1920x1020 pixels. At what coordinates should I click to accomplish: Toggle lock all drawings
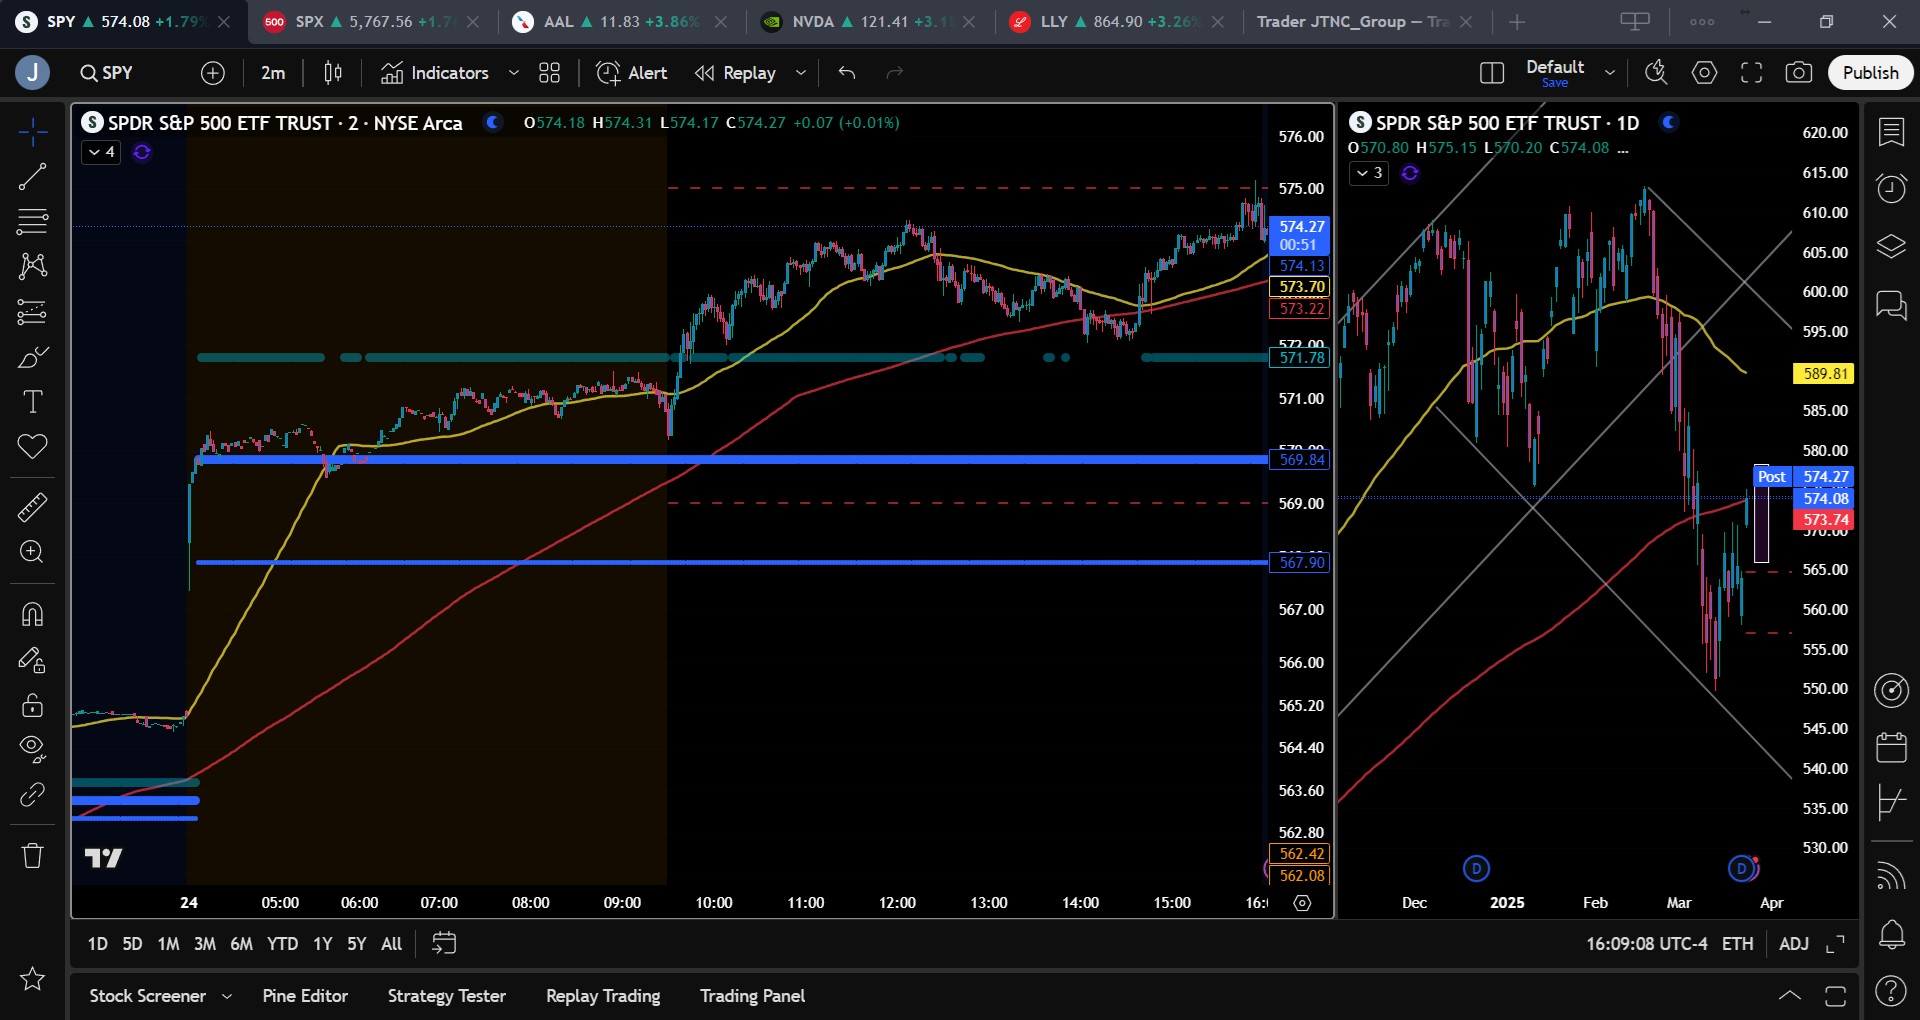tap(32, 705)
